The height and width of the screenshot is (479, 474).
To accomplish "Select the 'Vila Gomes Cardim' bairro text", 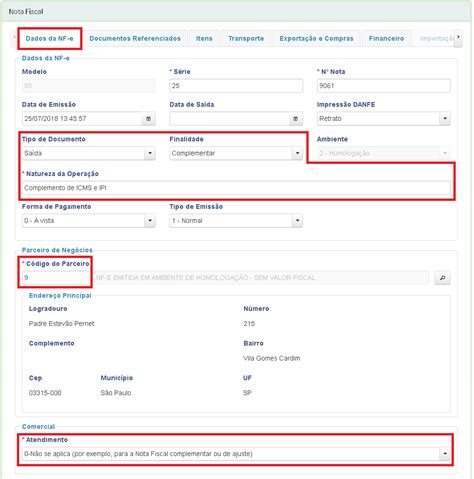I will pos(272,358).
